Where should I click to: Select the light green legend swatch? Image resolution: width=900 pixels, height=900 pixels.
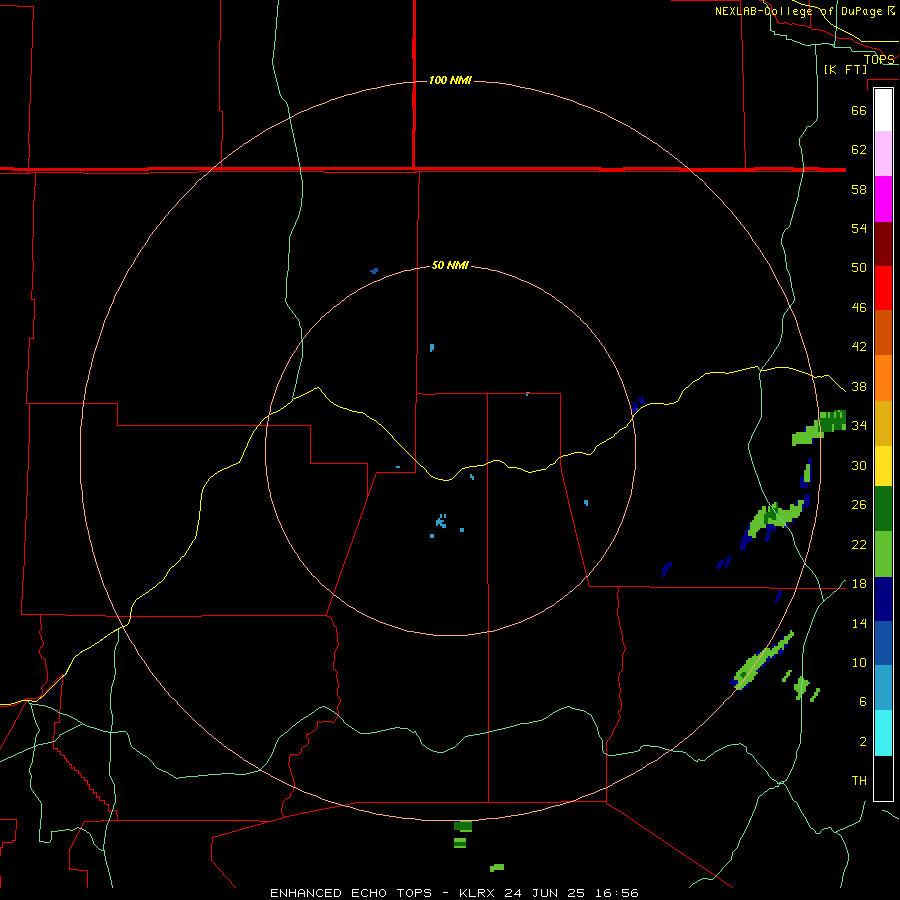click(883, 554)
